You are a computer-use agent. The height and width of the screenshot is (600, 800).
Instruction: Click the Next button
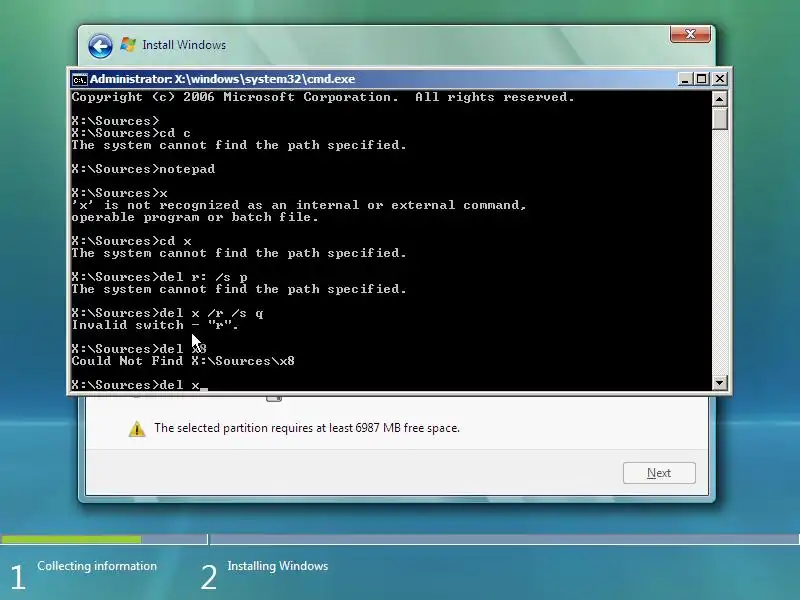[x=659, y=473]
